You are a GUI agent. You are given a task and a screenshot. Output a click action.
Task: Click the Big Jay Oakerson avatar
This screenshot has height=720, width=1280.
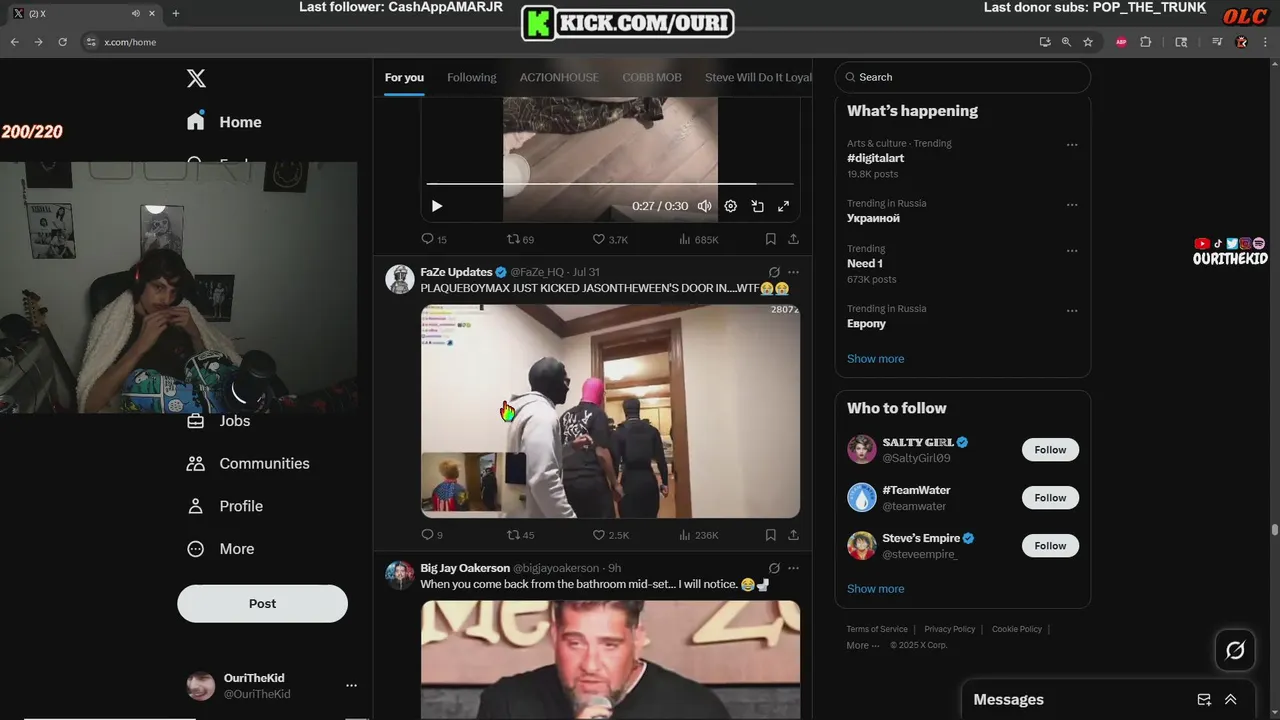pyautogui.click(x=400, y=575)
